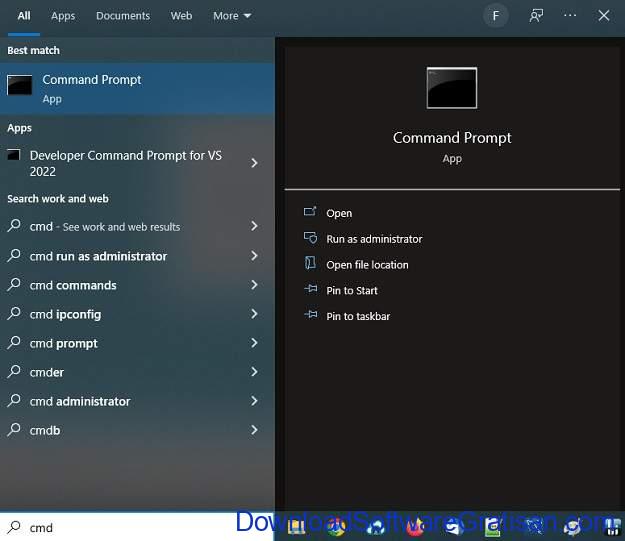Choose Open in the Command Prompt actions
Viewport: 625px width, 541px height.
coord(339,213)
